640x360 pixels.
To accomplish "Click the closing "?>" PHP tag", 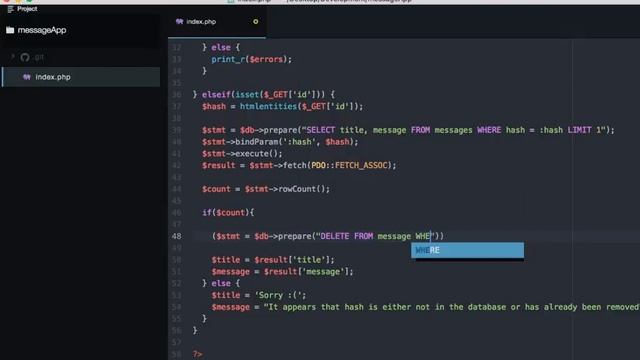I will (198, 354).
